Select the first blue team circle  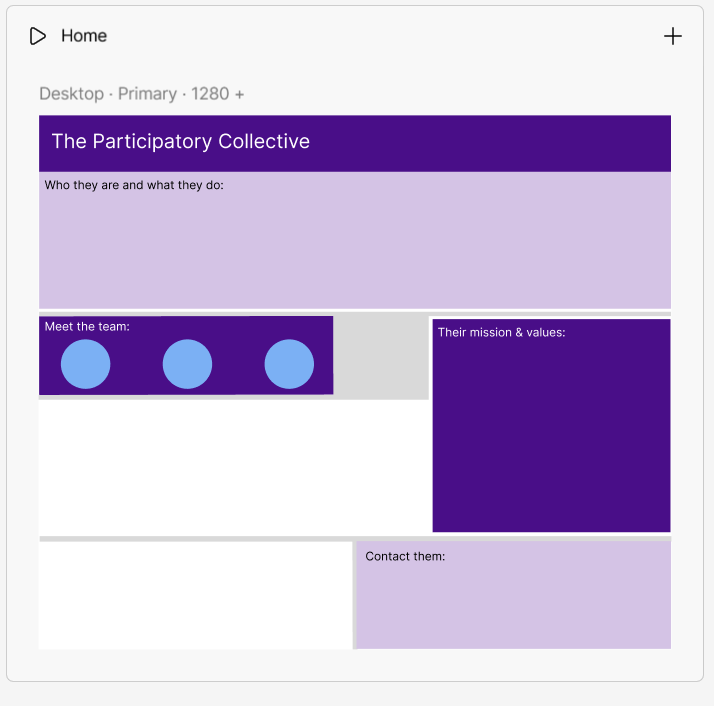click(86, 364)
